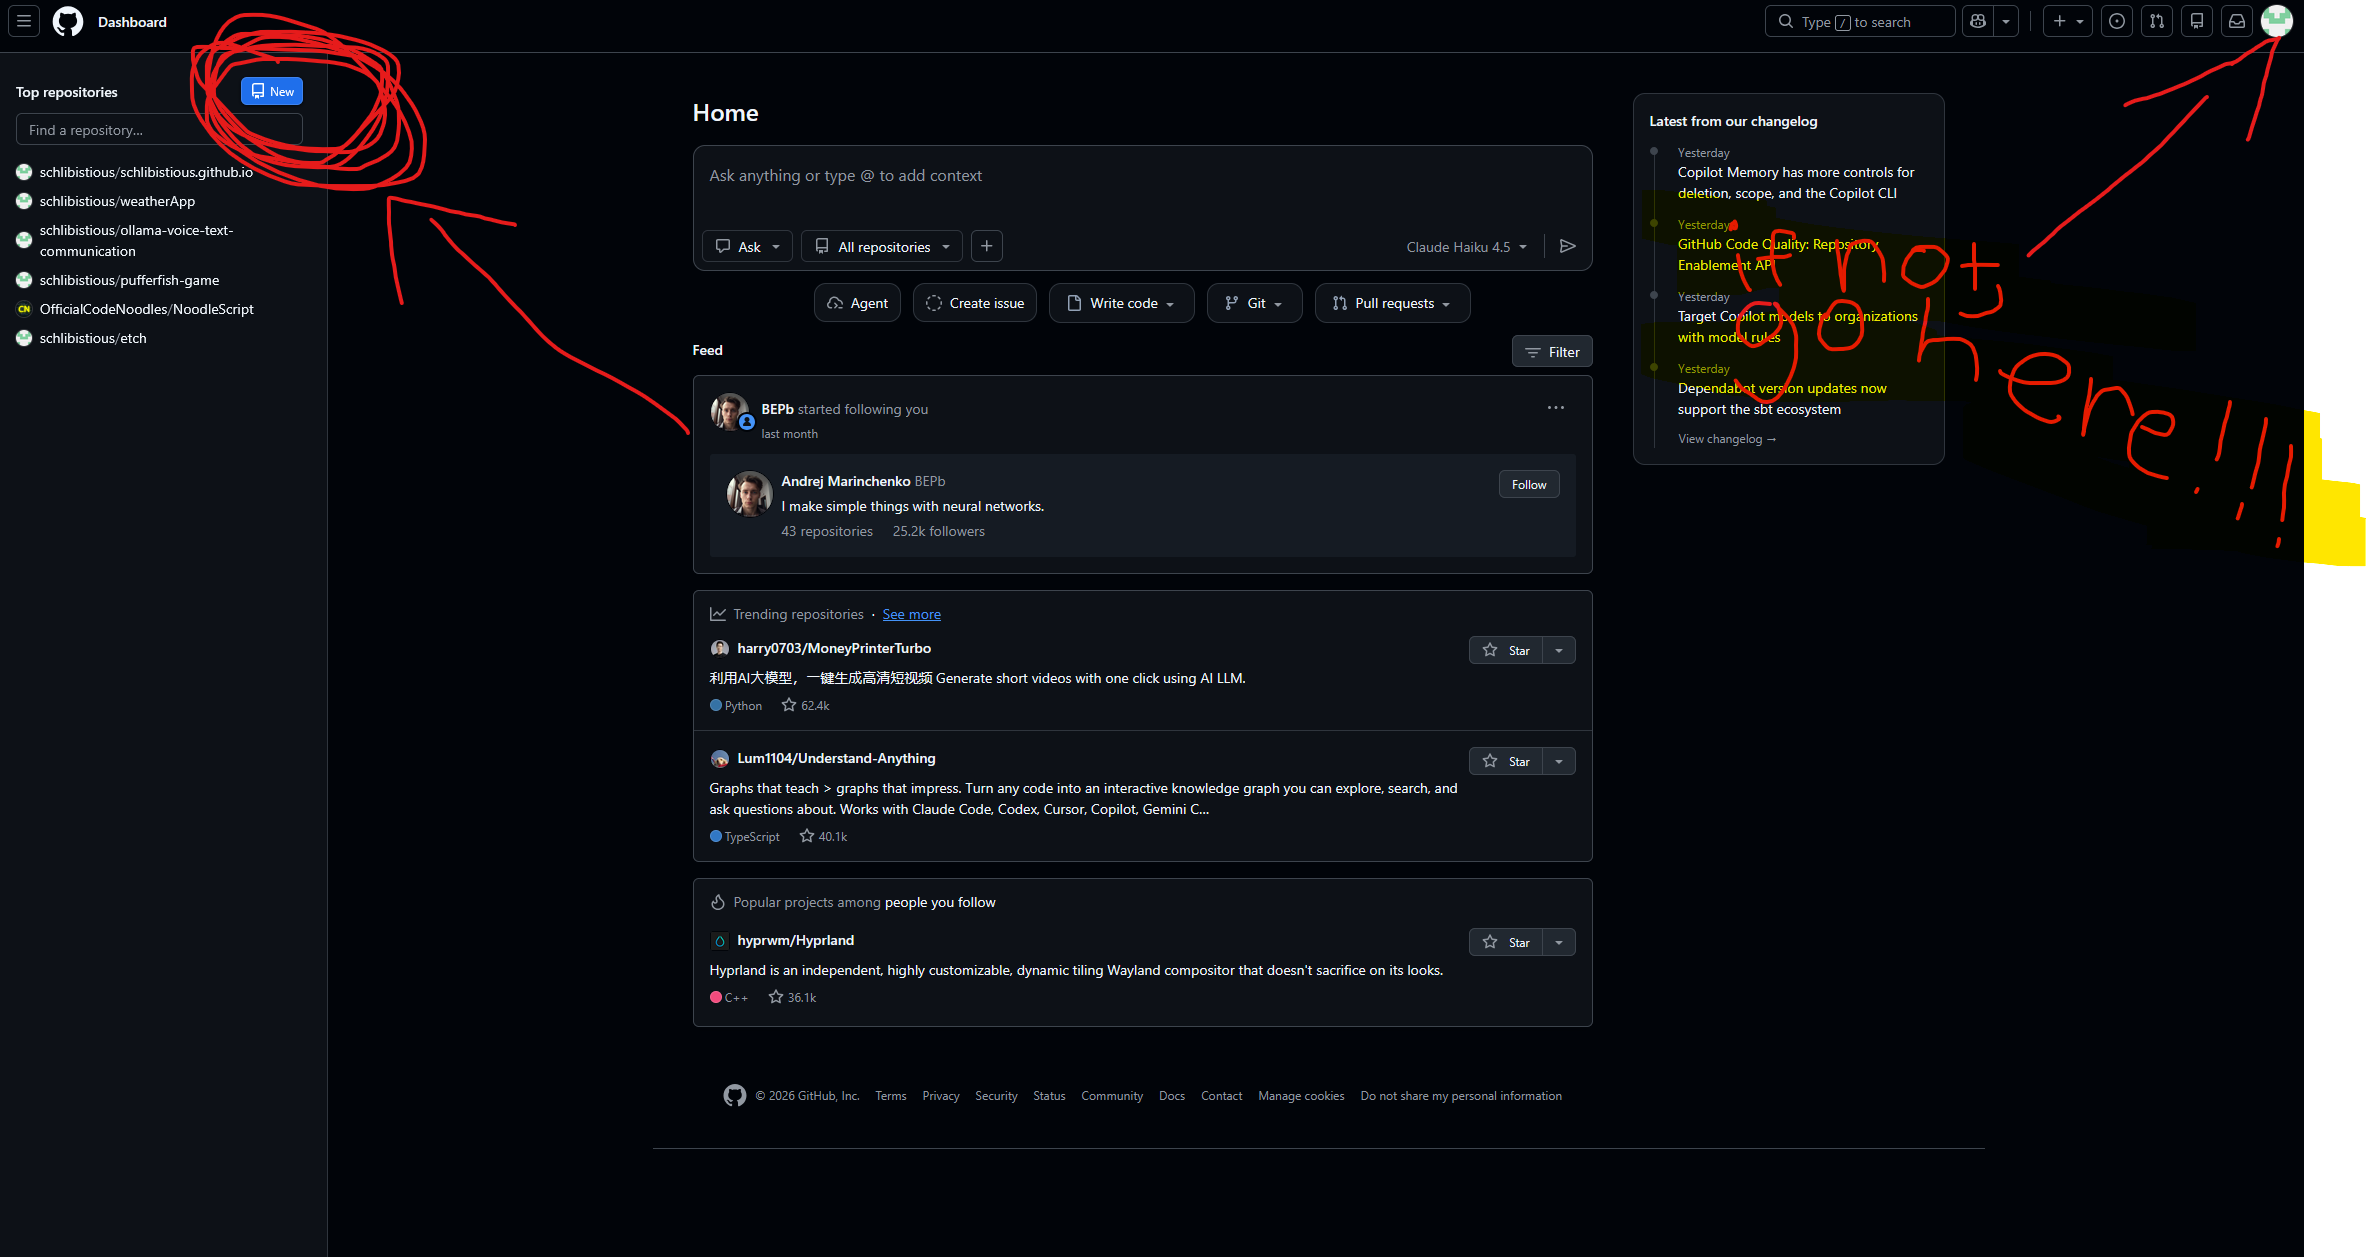Viewport: 2366px width, 1257px height.
Task: Open the notifications inbox icon
Action: coord(2237,21)
